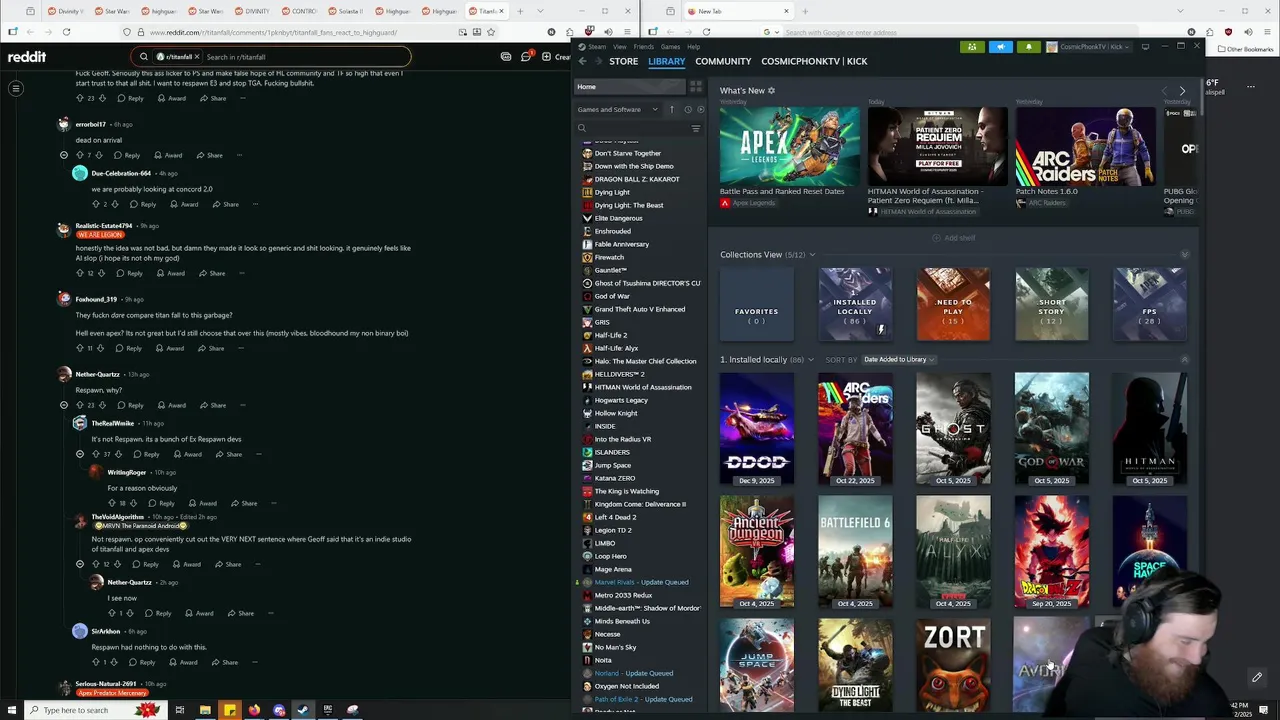Open Firefox from the taskbar
This screenshot has height=720, width=1280.
point(254,710)
